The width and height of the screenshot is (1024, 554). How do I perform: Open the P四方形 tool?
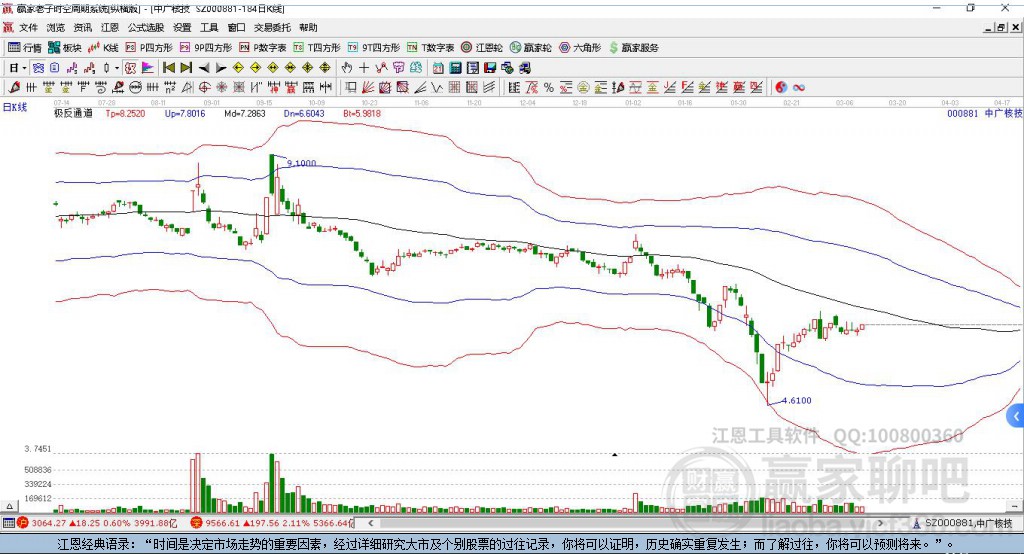(x=149, y=48)
